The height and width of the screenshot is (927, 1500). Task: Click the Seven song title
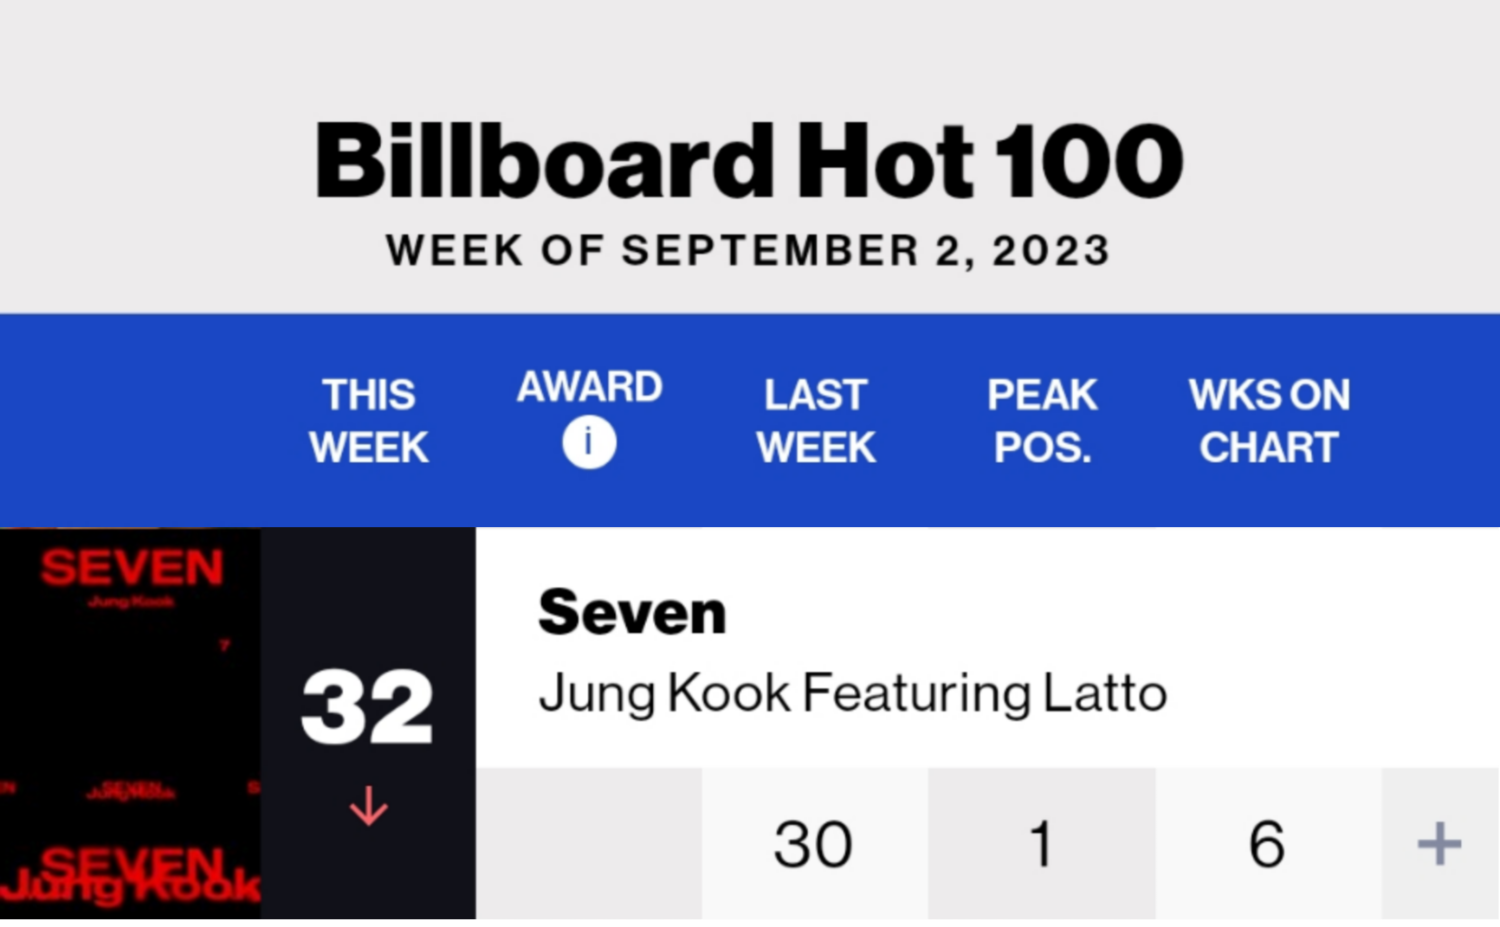(x=632, y=612)
